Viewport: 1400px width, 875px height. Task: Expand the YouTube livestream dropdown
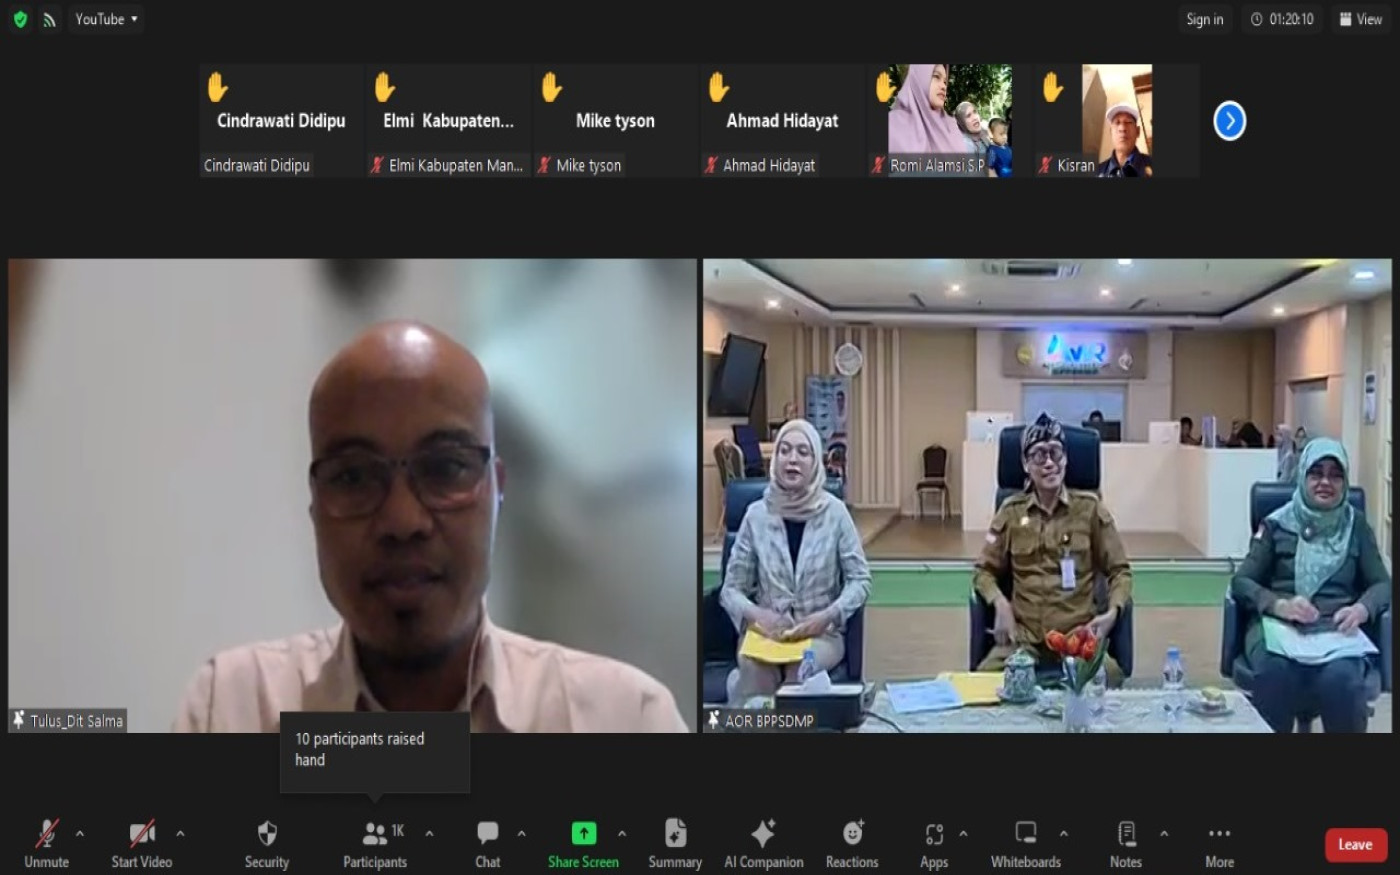106,19
